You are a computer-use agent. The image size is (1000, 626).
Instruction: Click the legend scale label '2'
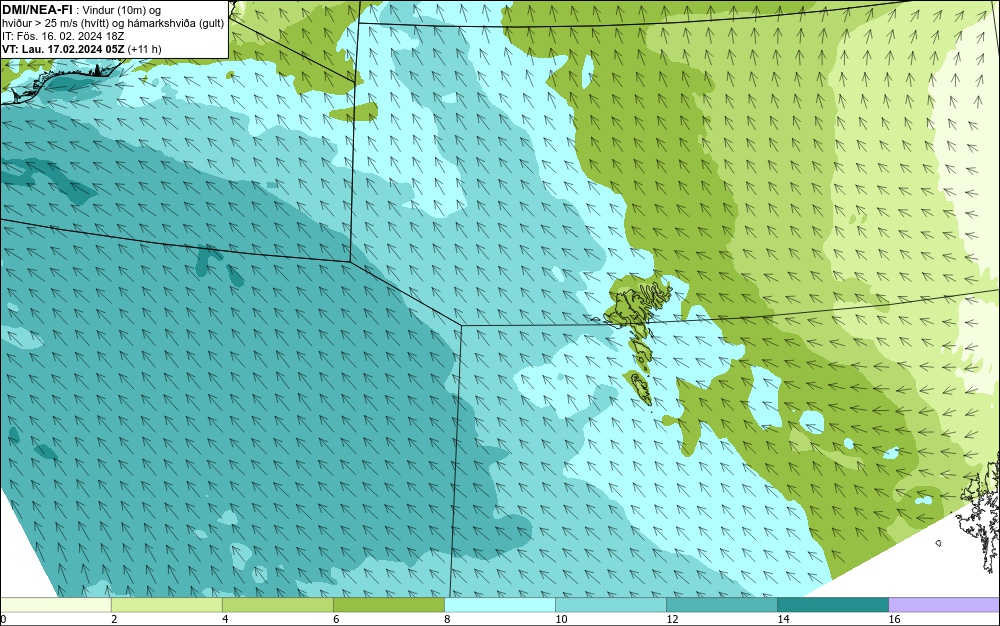pos(114,619)
